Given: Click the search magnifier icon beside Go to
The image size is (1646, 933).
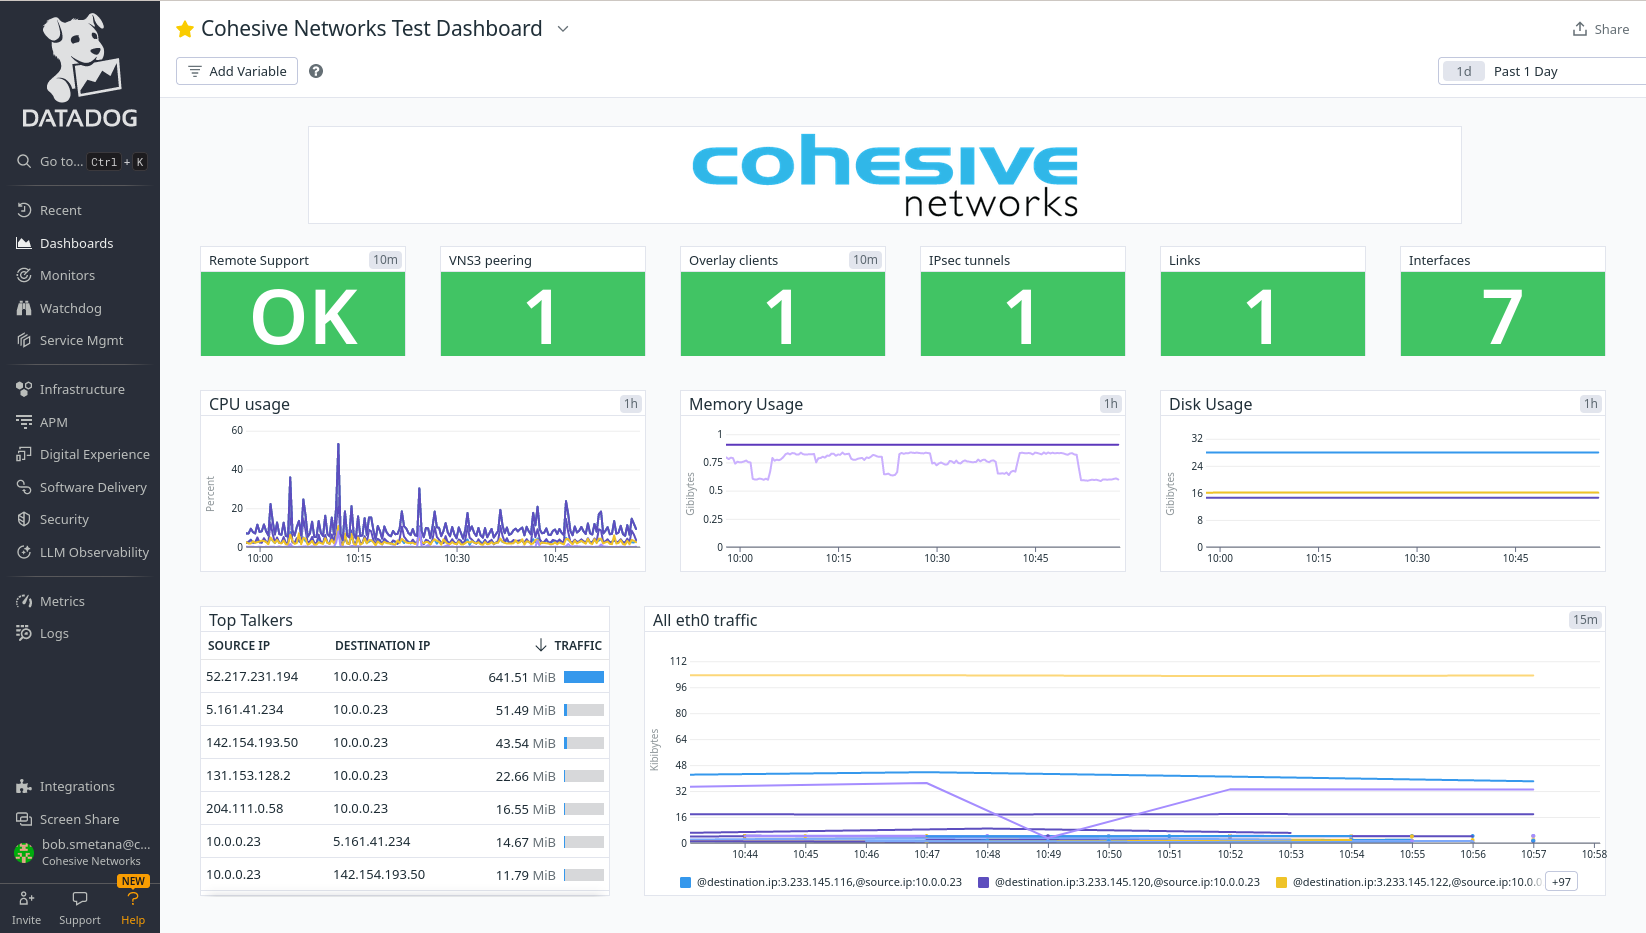Looking at the screenshot, I should coord(24,161).
